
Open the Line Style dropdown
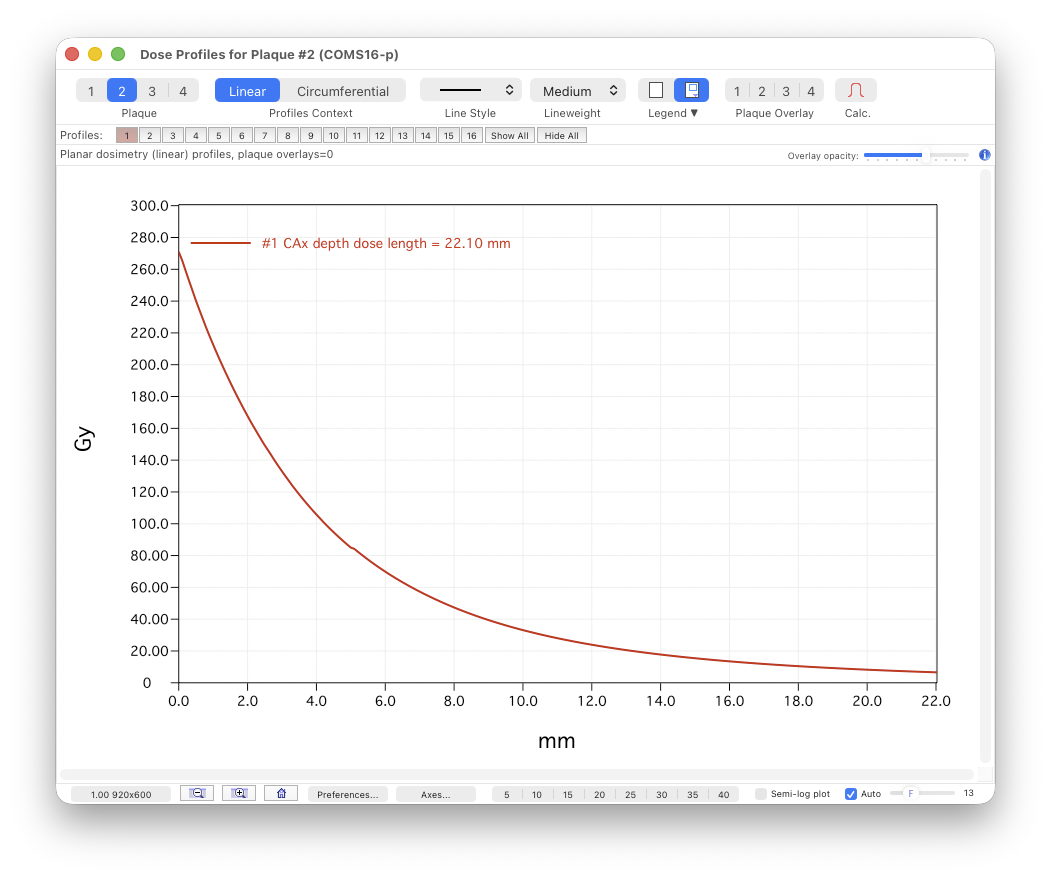470,89
